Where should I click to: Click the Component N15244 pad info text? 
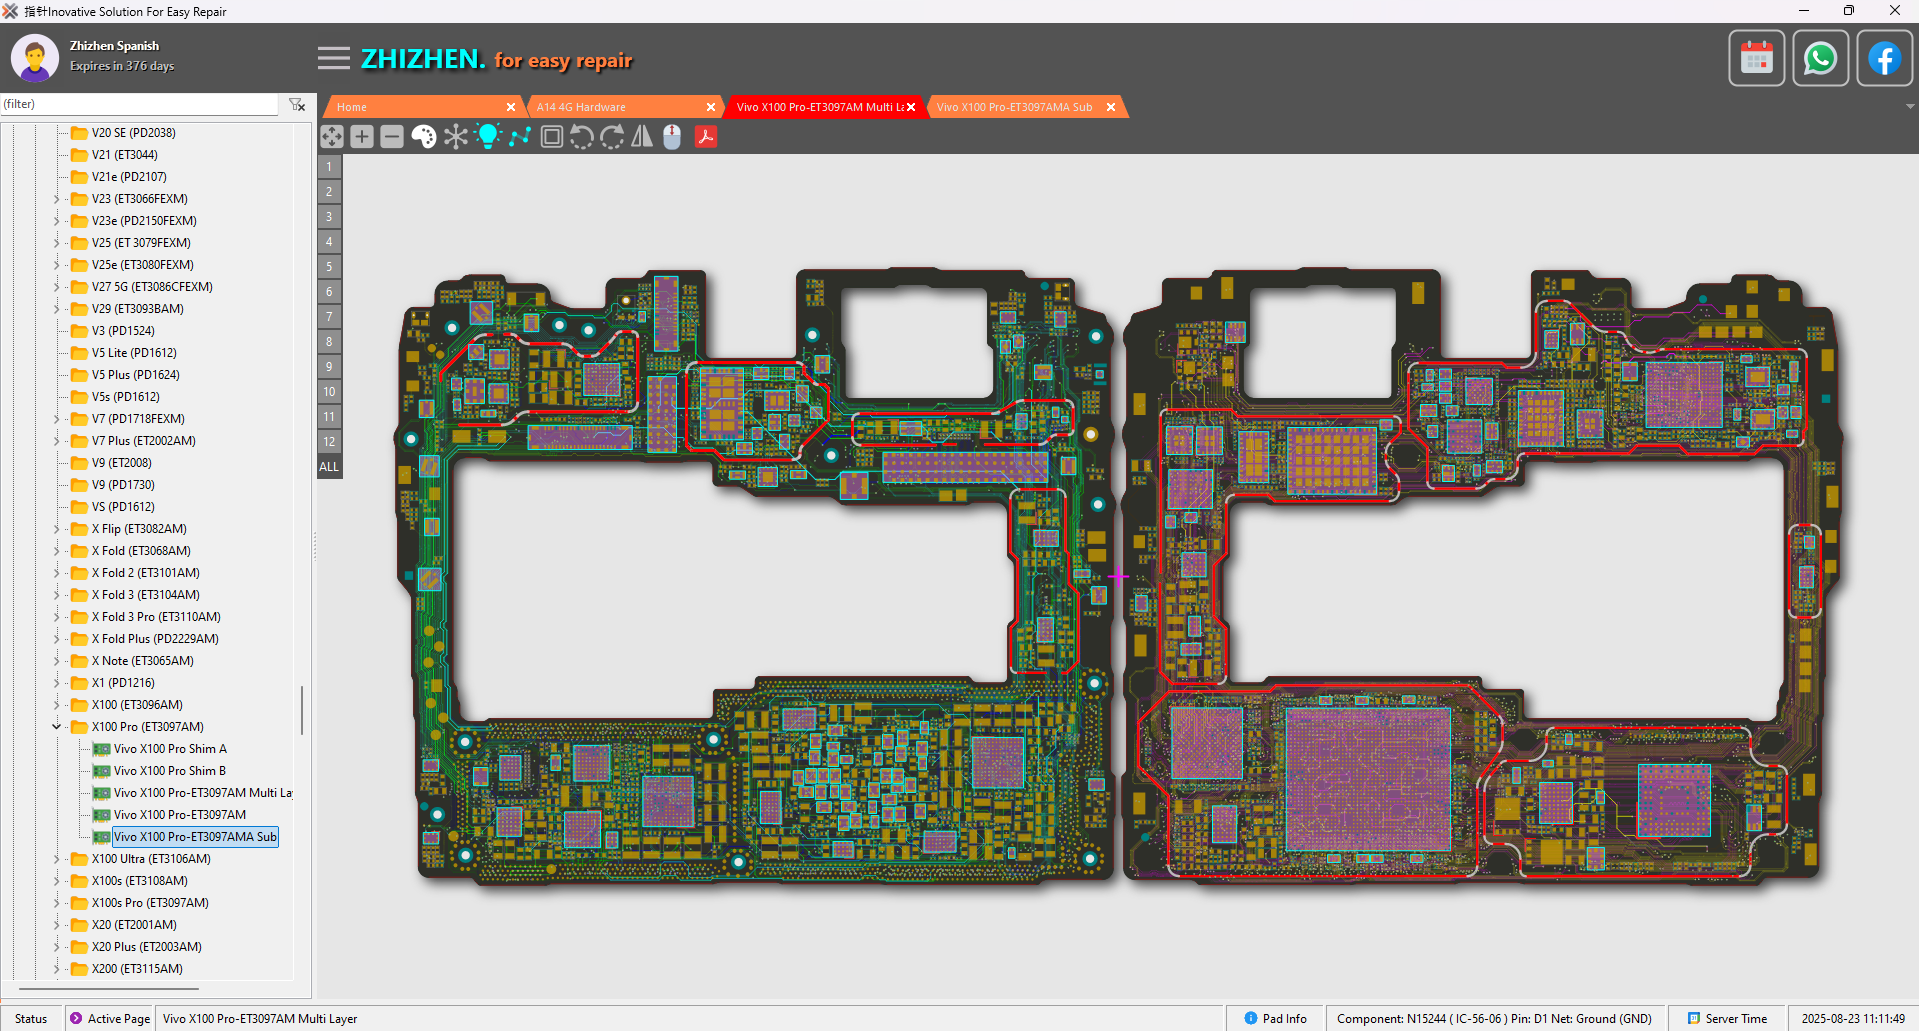(x=1494, y=1019)
